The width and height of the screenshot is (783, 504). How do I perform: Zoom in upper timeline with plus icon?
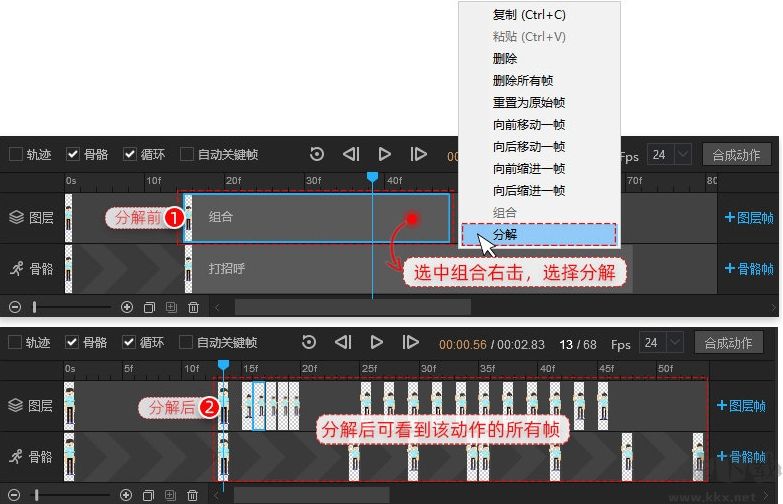127,307
